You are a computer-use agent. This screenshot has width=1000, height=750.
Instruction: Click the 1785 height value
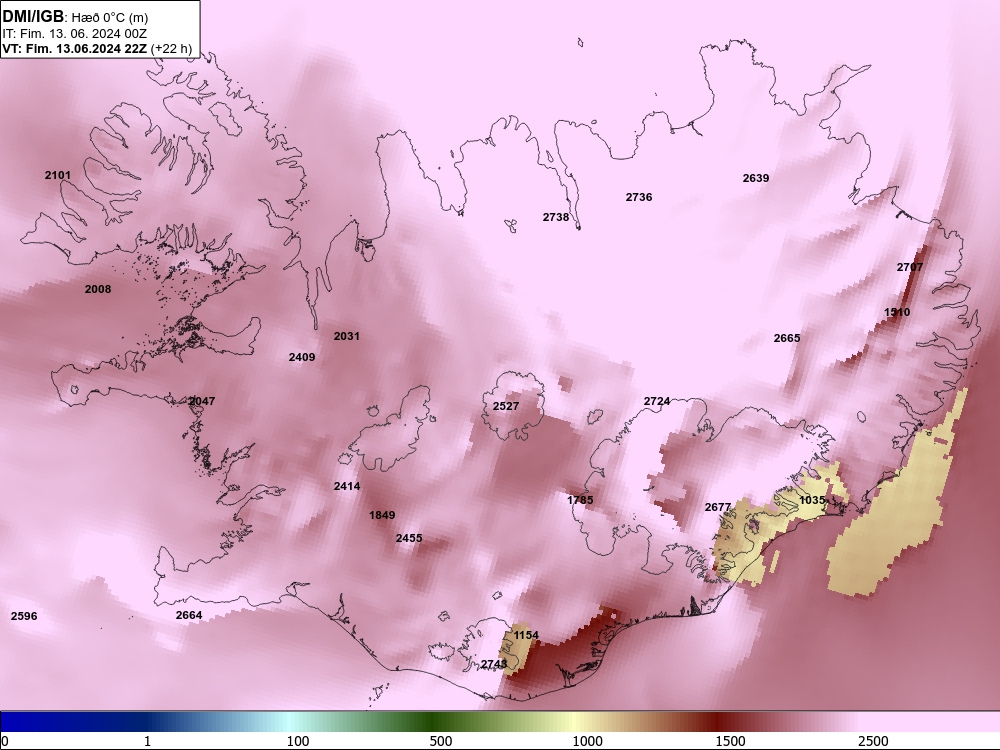click(x=580, y=499)
